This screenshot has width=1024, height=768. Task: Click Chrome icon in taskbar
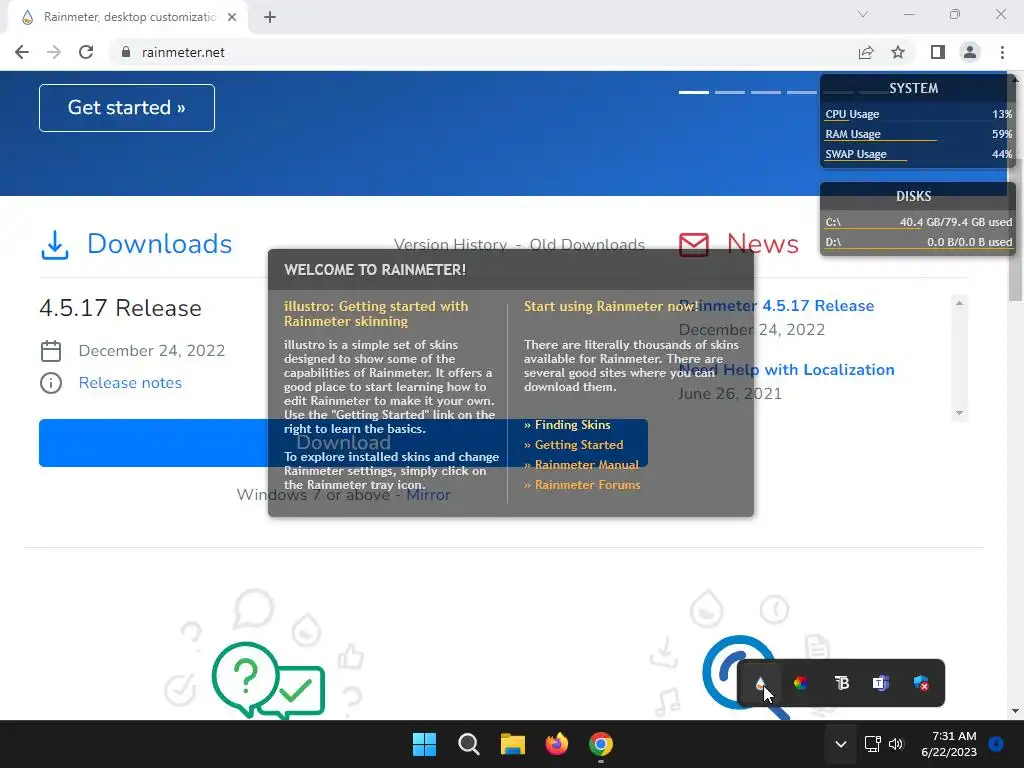click(x=601, y=744)
